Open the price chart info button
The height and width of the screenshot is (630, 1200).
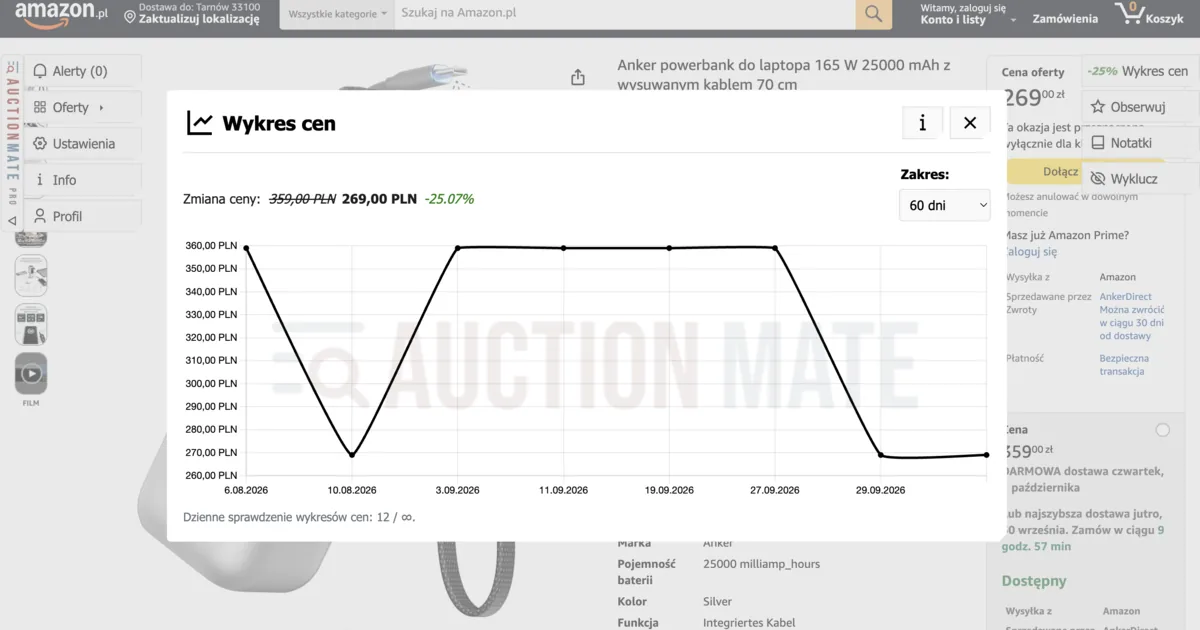pyautogui.click(x=922, y=122)
